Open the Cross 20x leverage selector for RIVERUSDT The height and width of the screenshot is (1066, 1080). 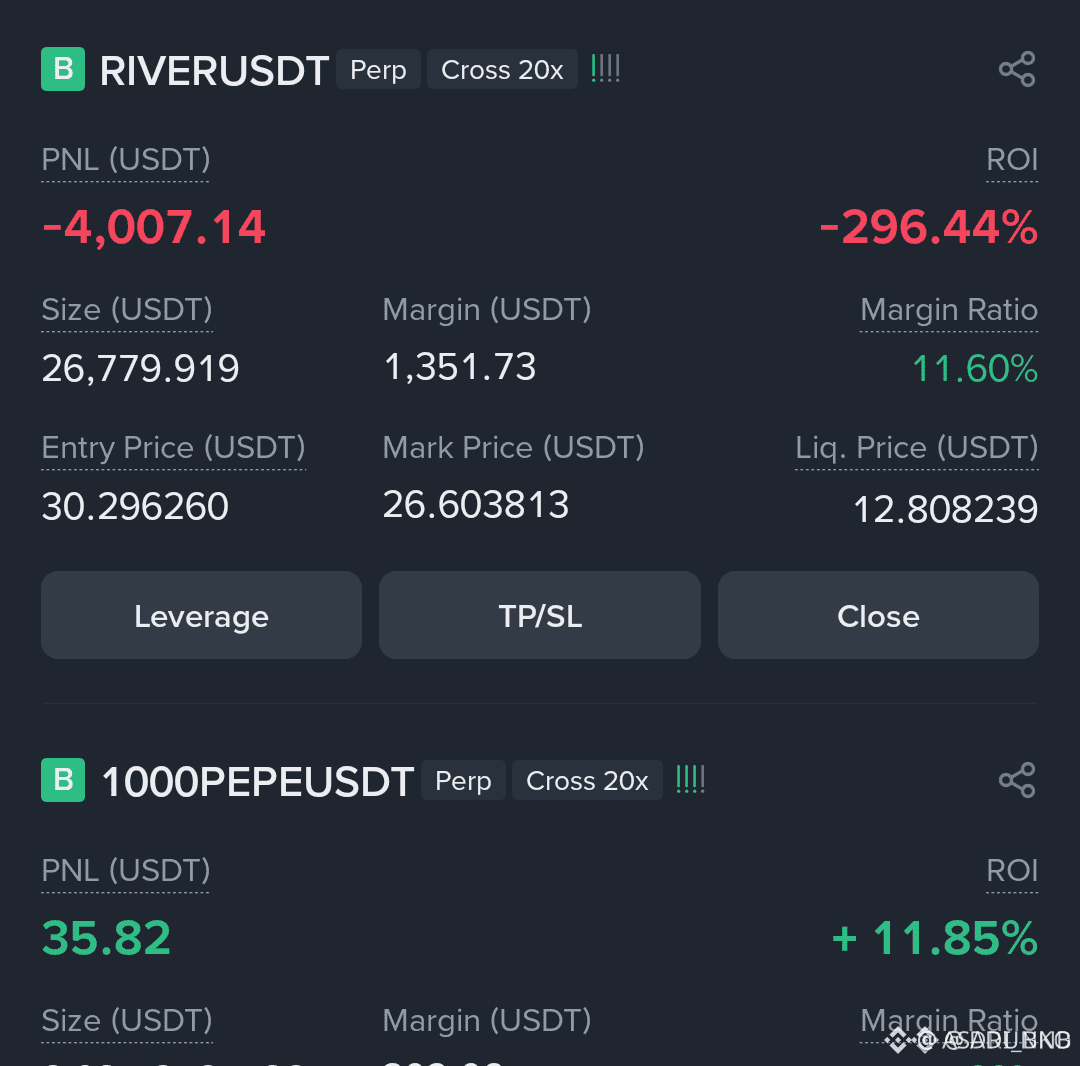tap(502, 69)
